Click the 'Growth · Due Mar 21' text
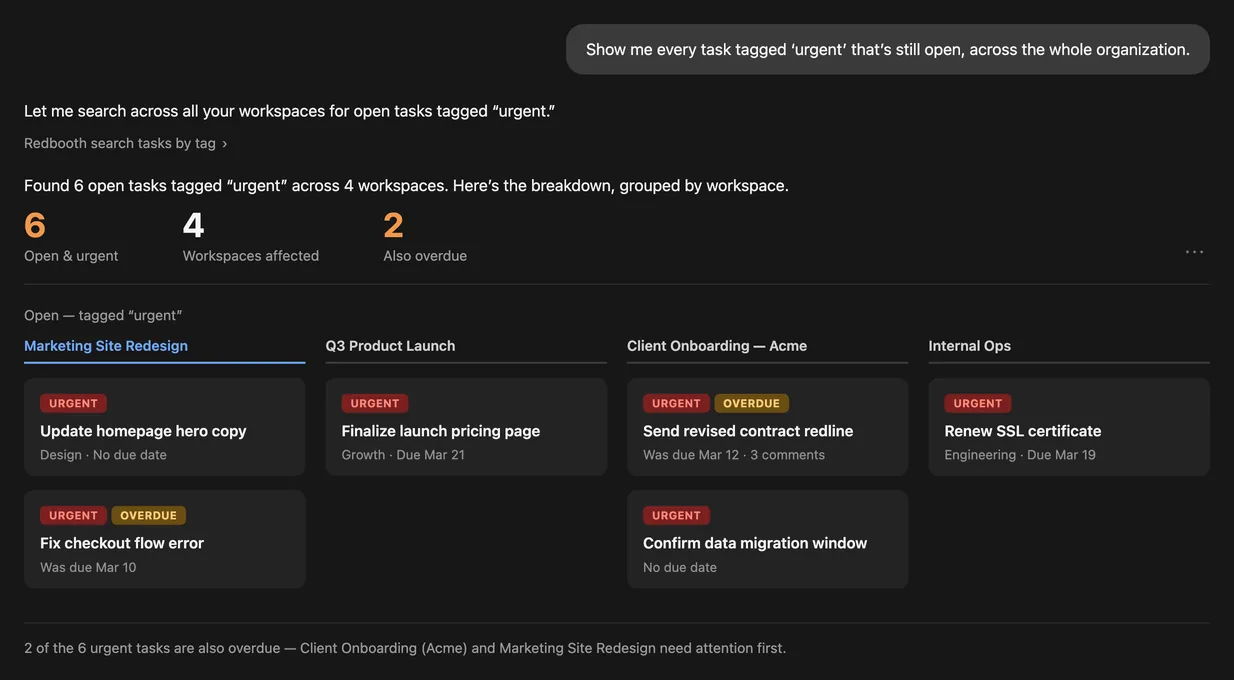This screenshot has height=680, width=1234. point(403,455)
